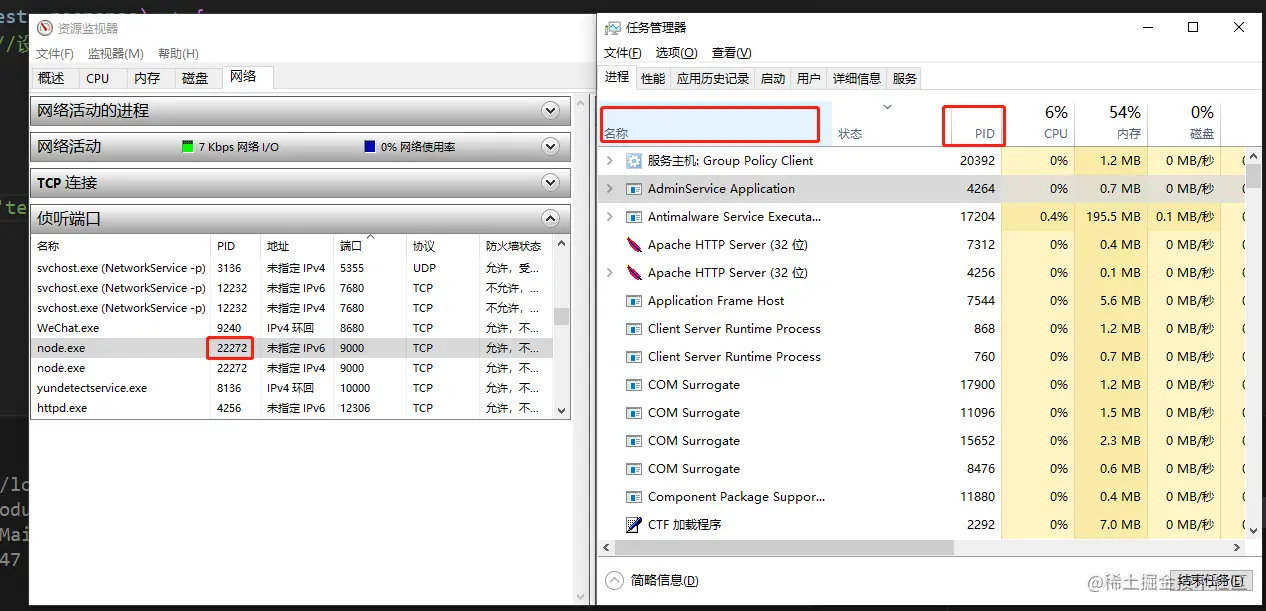Switch to the 概述 tab
Image resolution: width=1266 pixels, height=611 pixels.
(x=51, y=78)
